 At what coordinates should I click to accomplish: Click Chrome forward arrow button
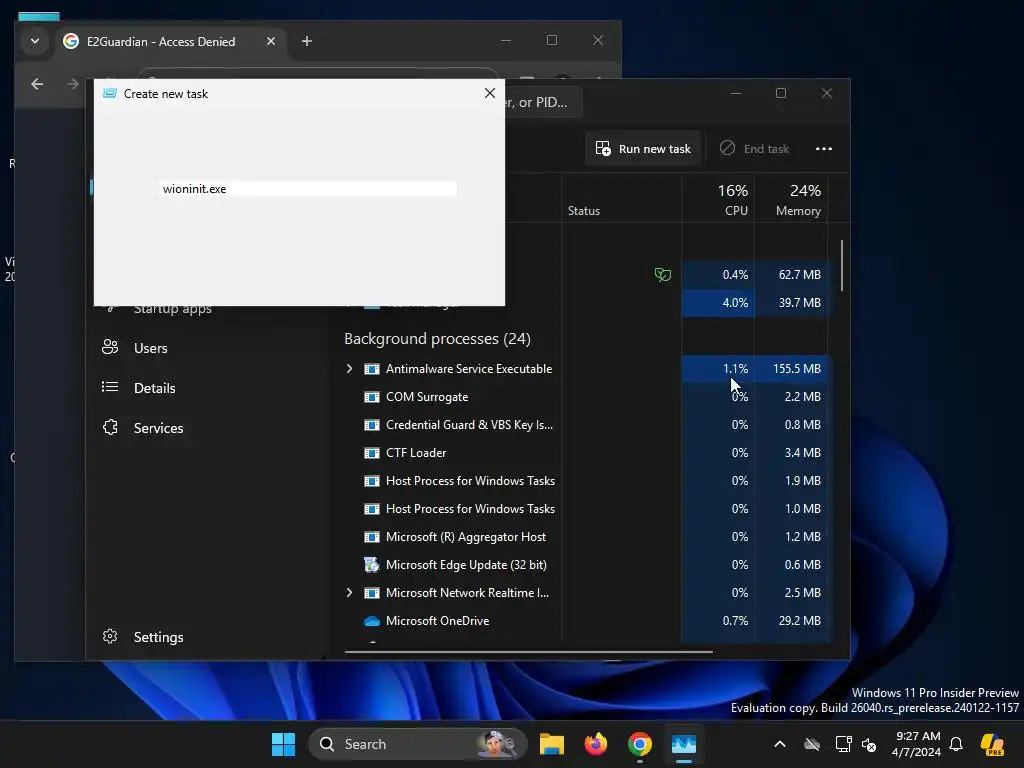click(72, 84)
